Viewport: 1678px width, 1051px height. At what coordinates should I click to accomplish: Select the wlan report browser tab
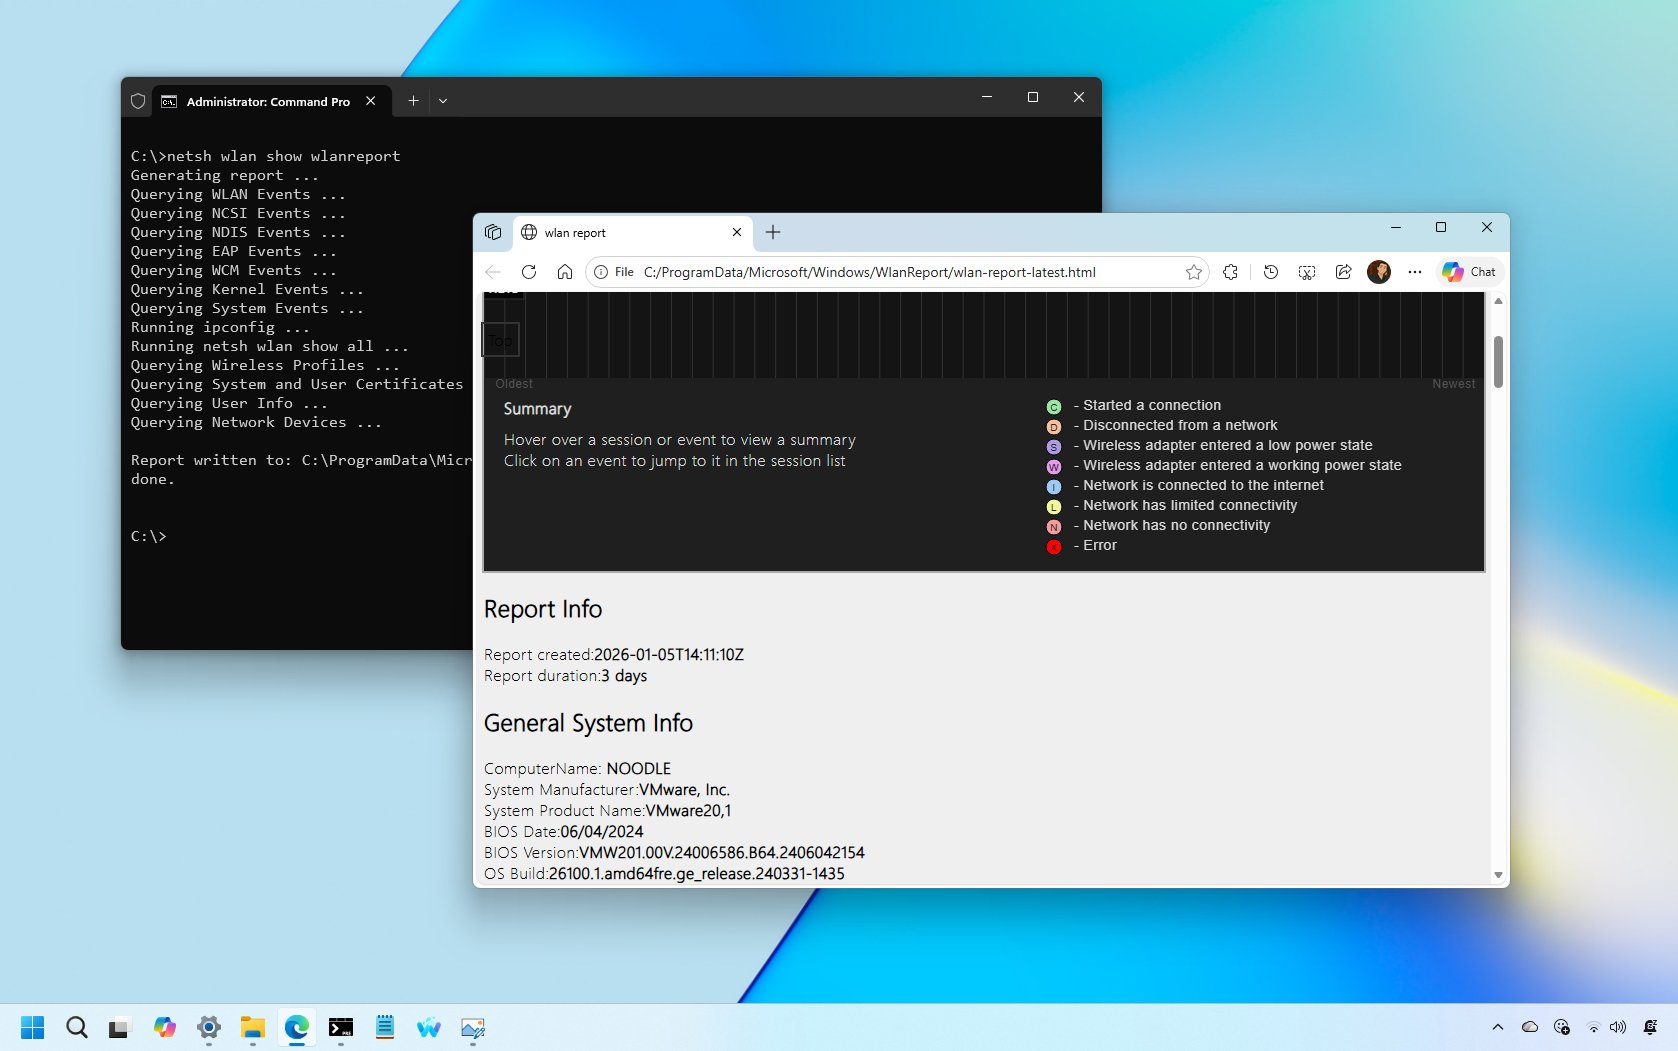(600, 232)
